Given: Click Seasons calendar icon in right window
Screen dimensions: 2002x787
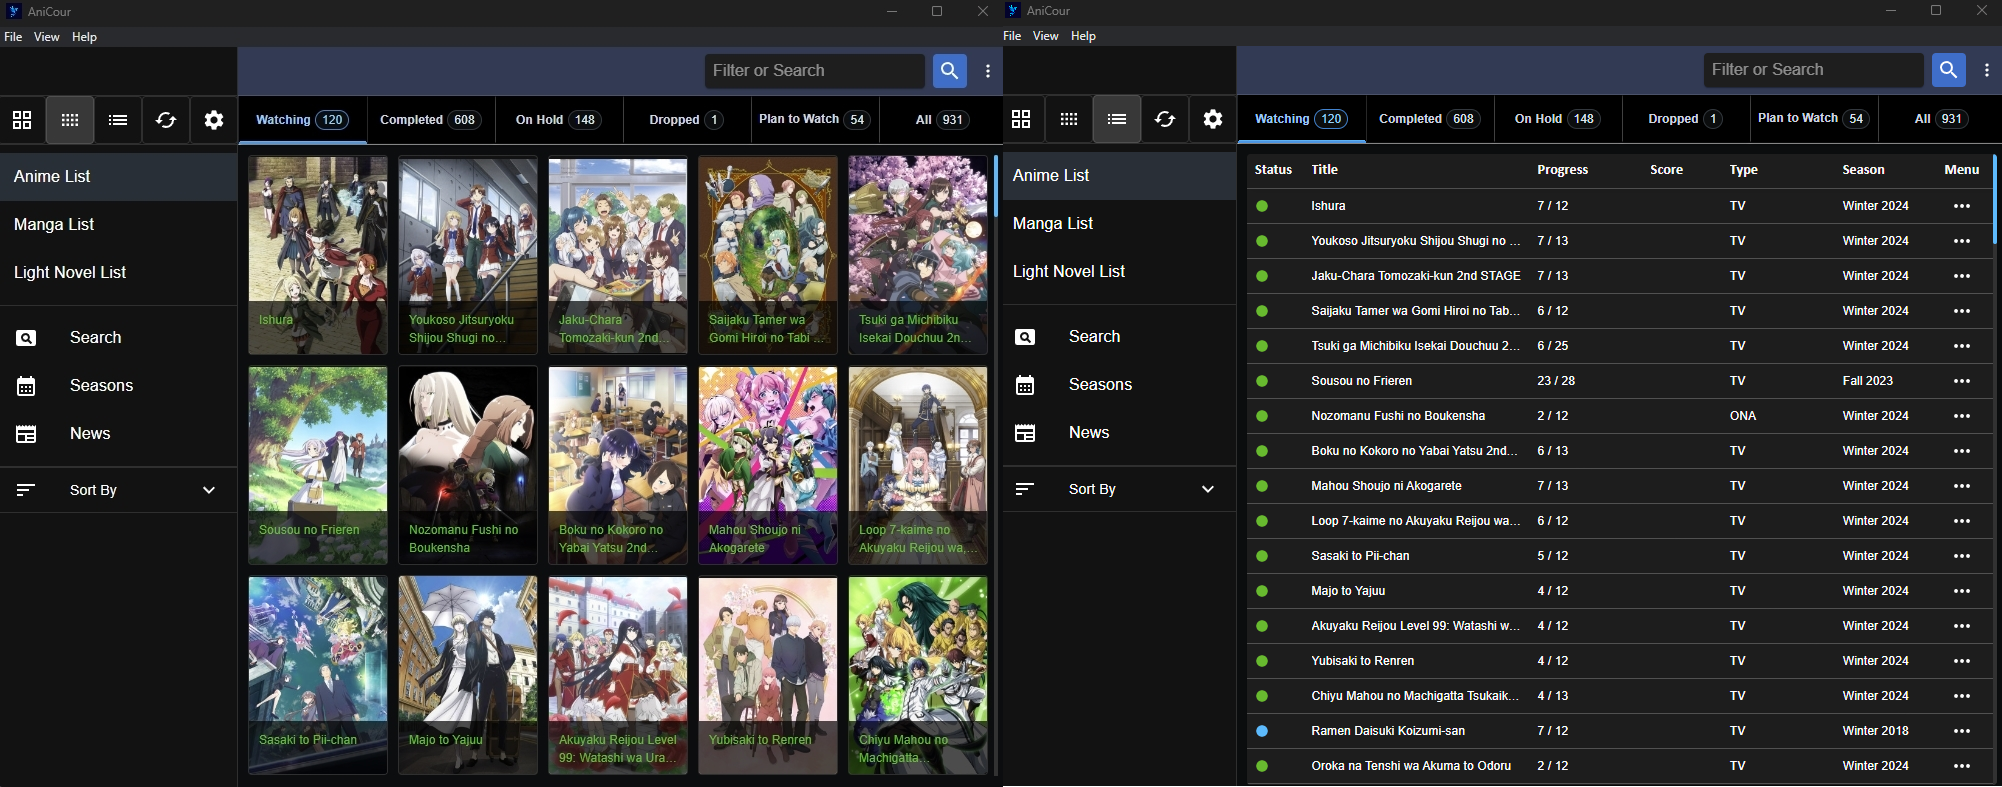Looking at the screenshot, I should point(1025,385).
